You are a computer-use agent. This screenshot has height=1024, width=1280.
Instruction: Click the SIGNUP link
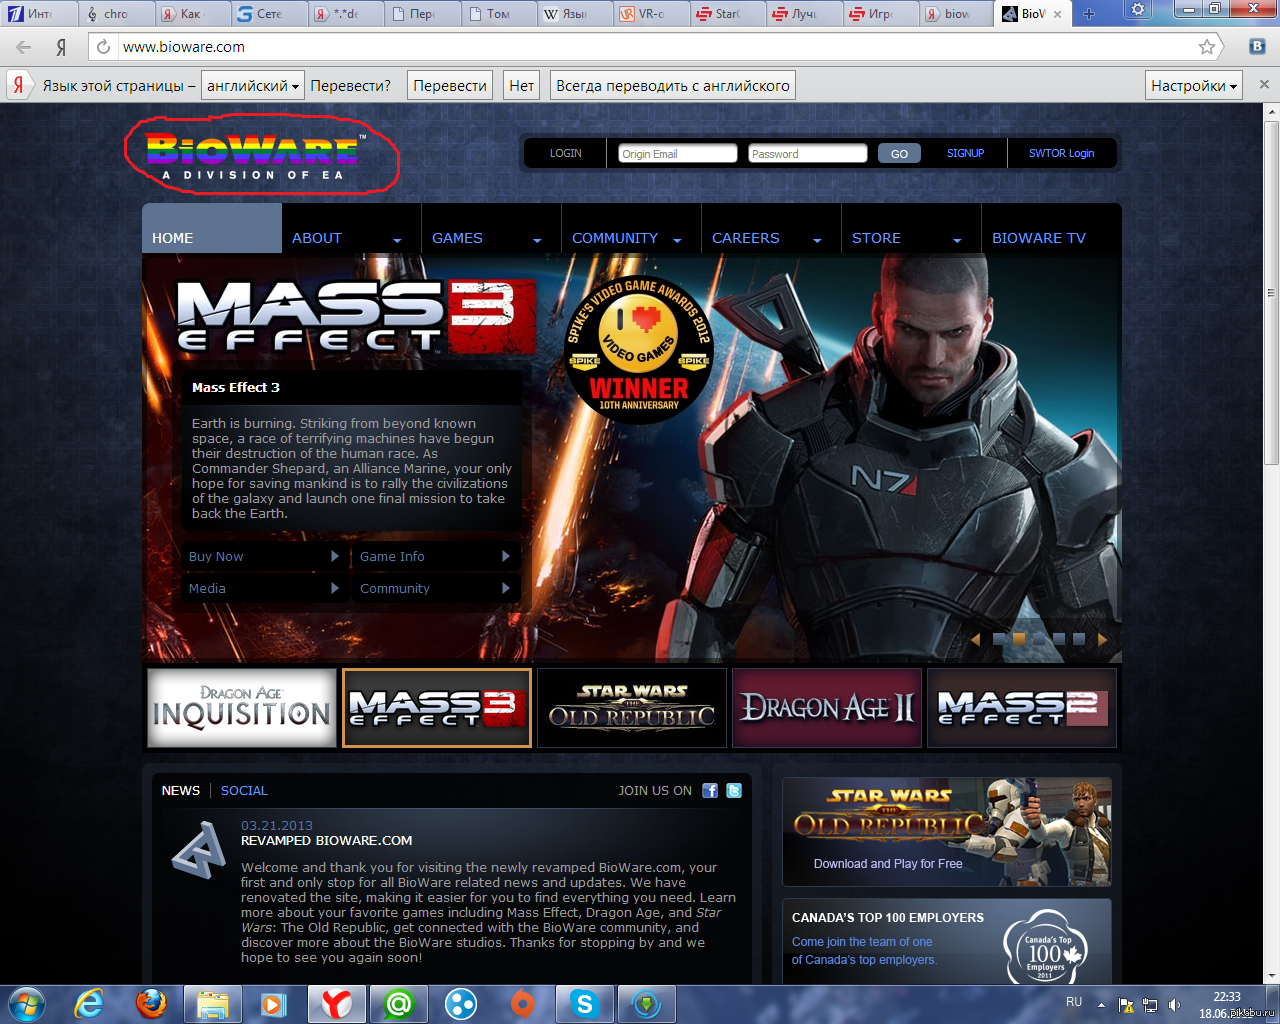pos(966,153)
